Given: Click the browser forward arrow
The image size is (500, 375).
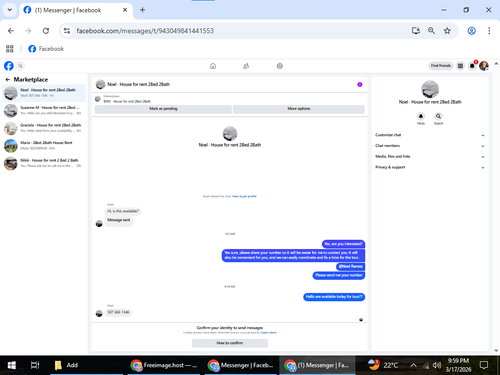Looking at the screenshot, I should pos(28,31).
